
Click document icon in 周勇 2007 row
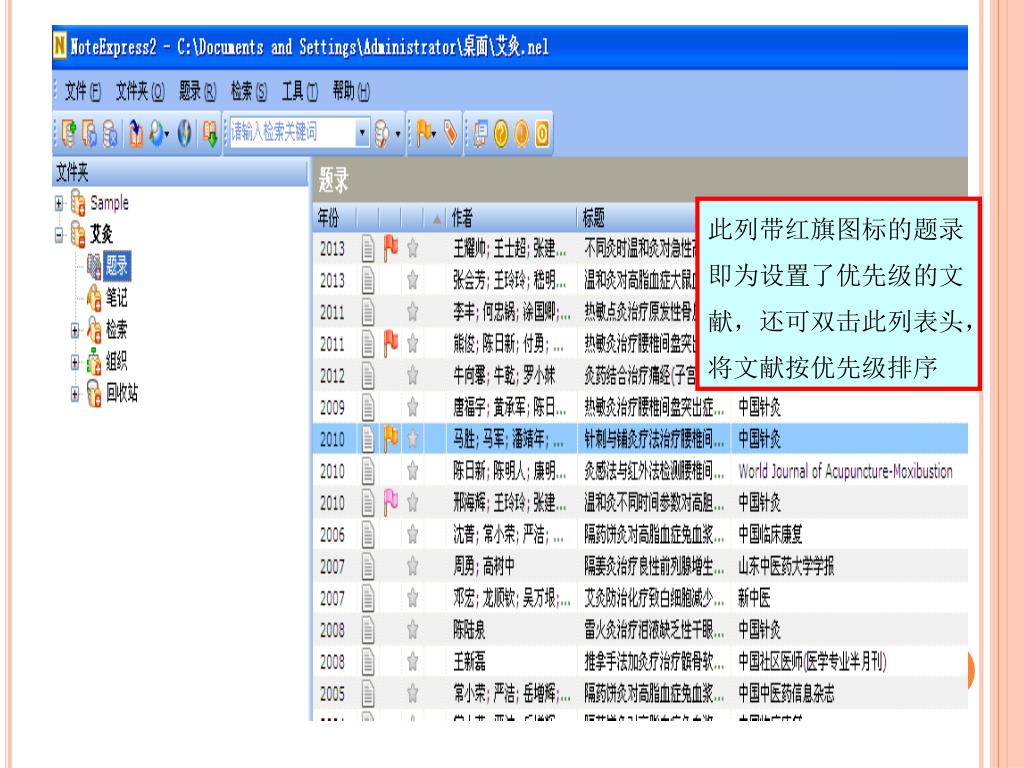368,566
